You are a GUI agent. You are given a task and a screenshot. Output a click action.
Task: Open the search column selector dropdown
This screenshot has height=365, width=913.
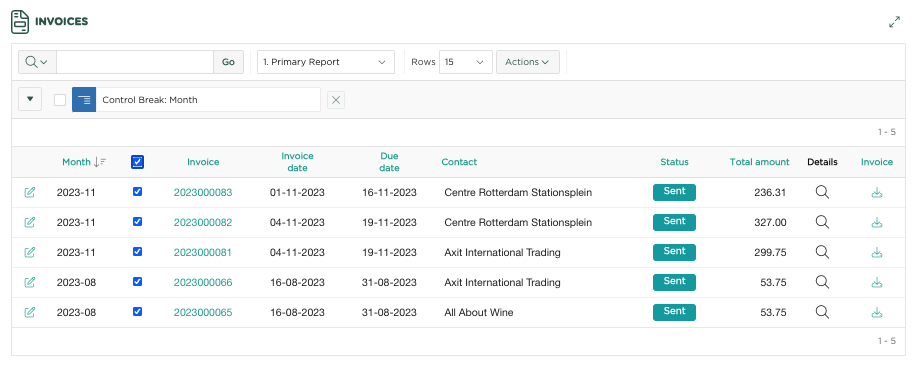pyautogui.click(x=37, y=62)
